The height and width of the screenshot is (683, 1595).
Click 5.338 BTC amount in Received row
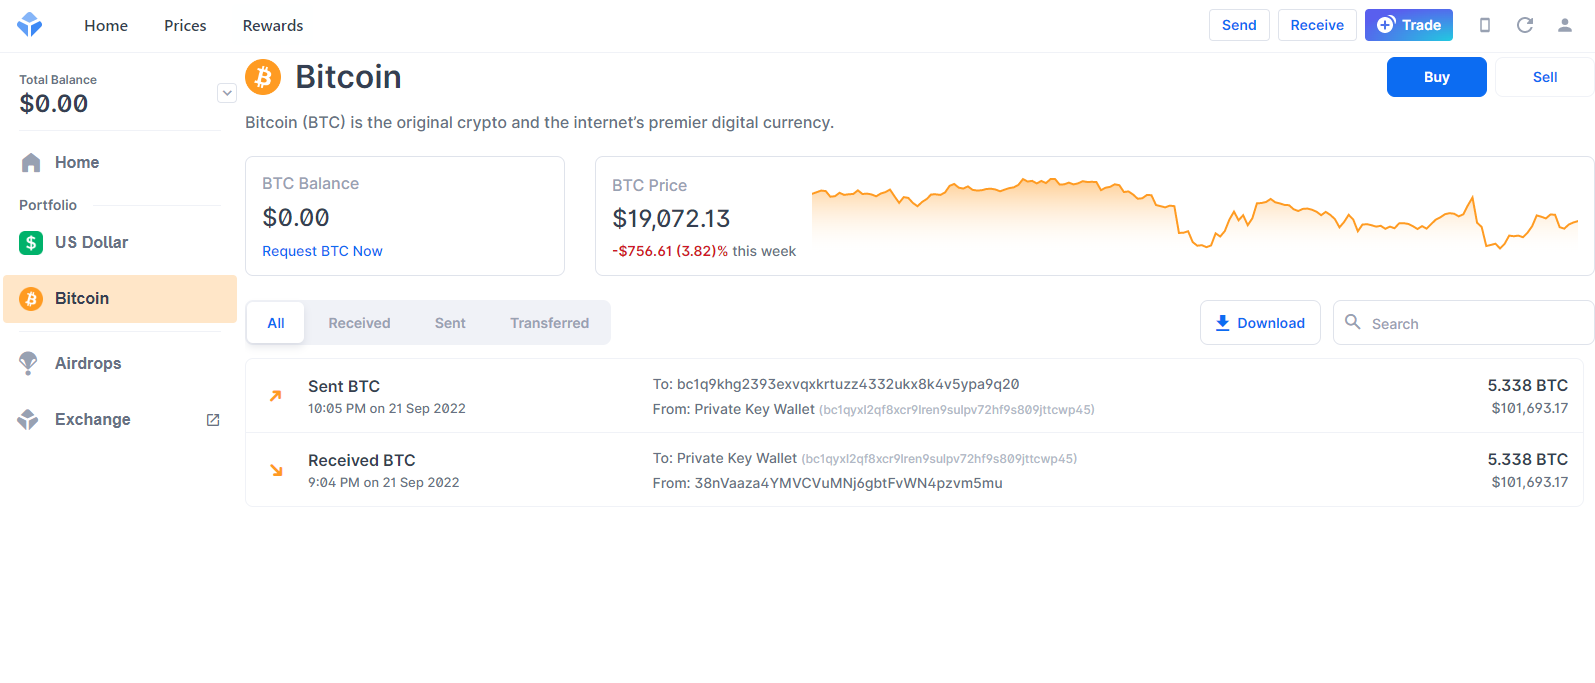coord(1527,459)
